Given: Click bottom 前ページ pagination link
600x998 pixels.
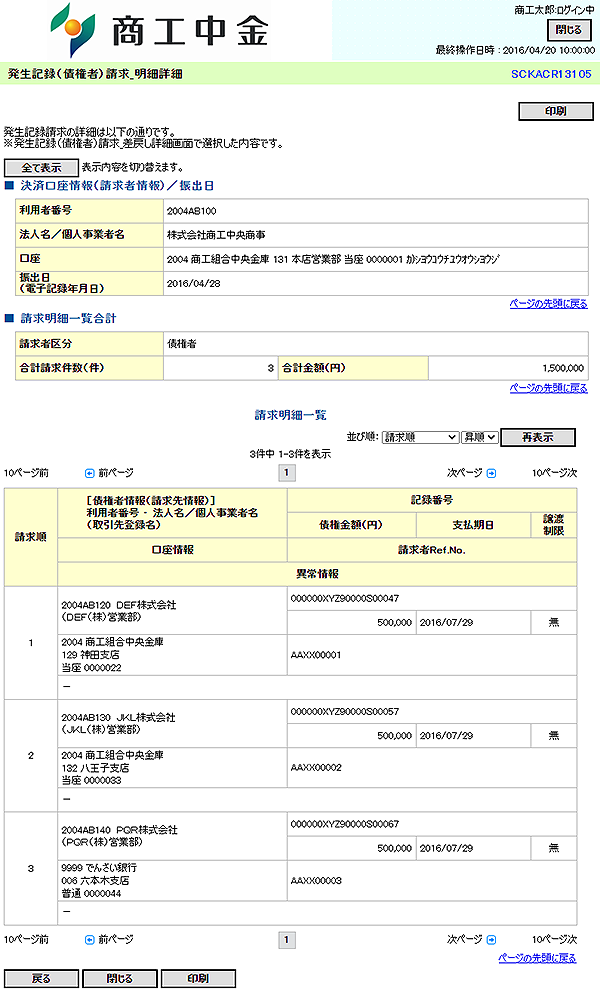Looking at the screenshot, I should [116, 940].
